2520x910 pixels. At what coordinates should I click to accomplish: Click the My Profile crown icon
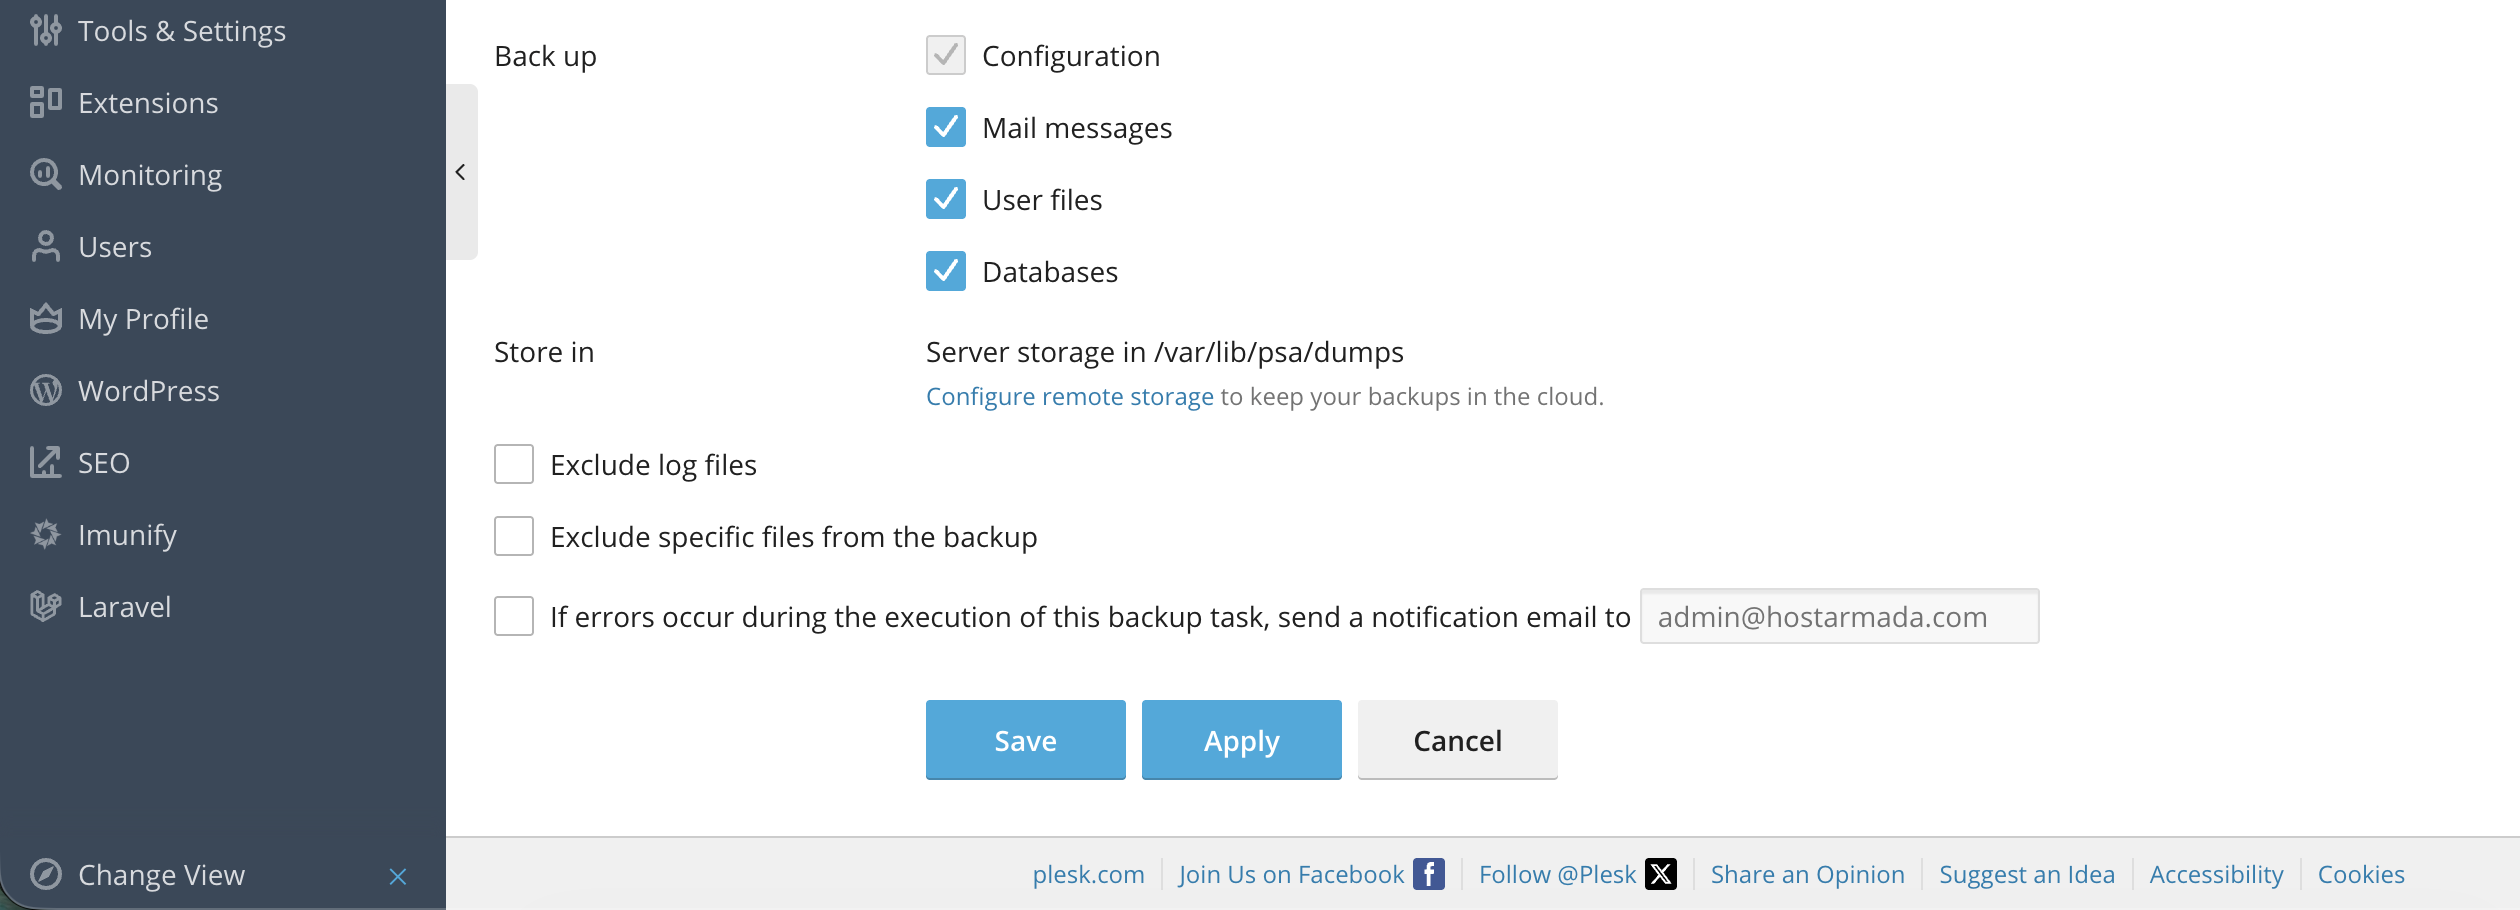tap(46, 319)
